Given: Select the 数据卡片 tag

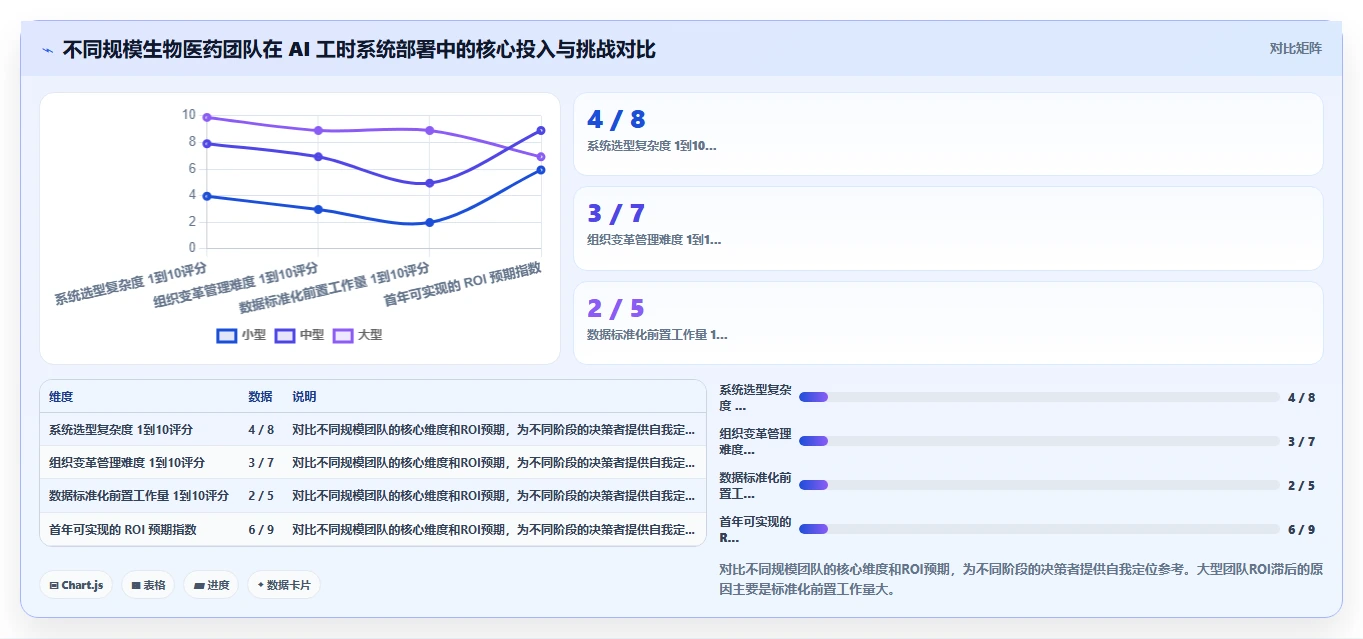Looking at the screenshot, I should pyautogui.click(x=284, y=585).
